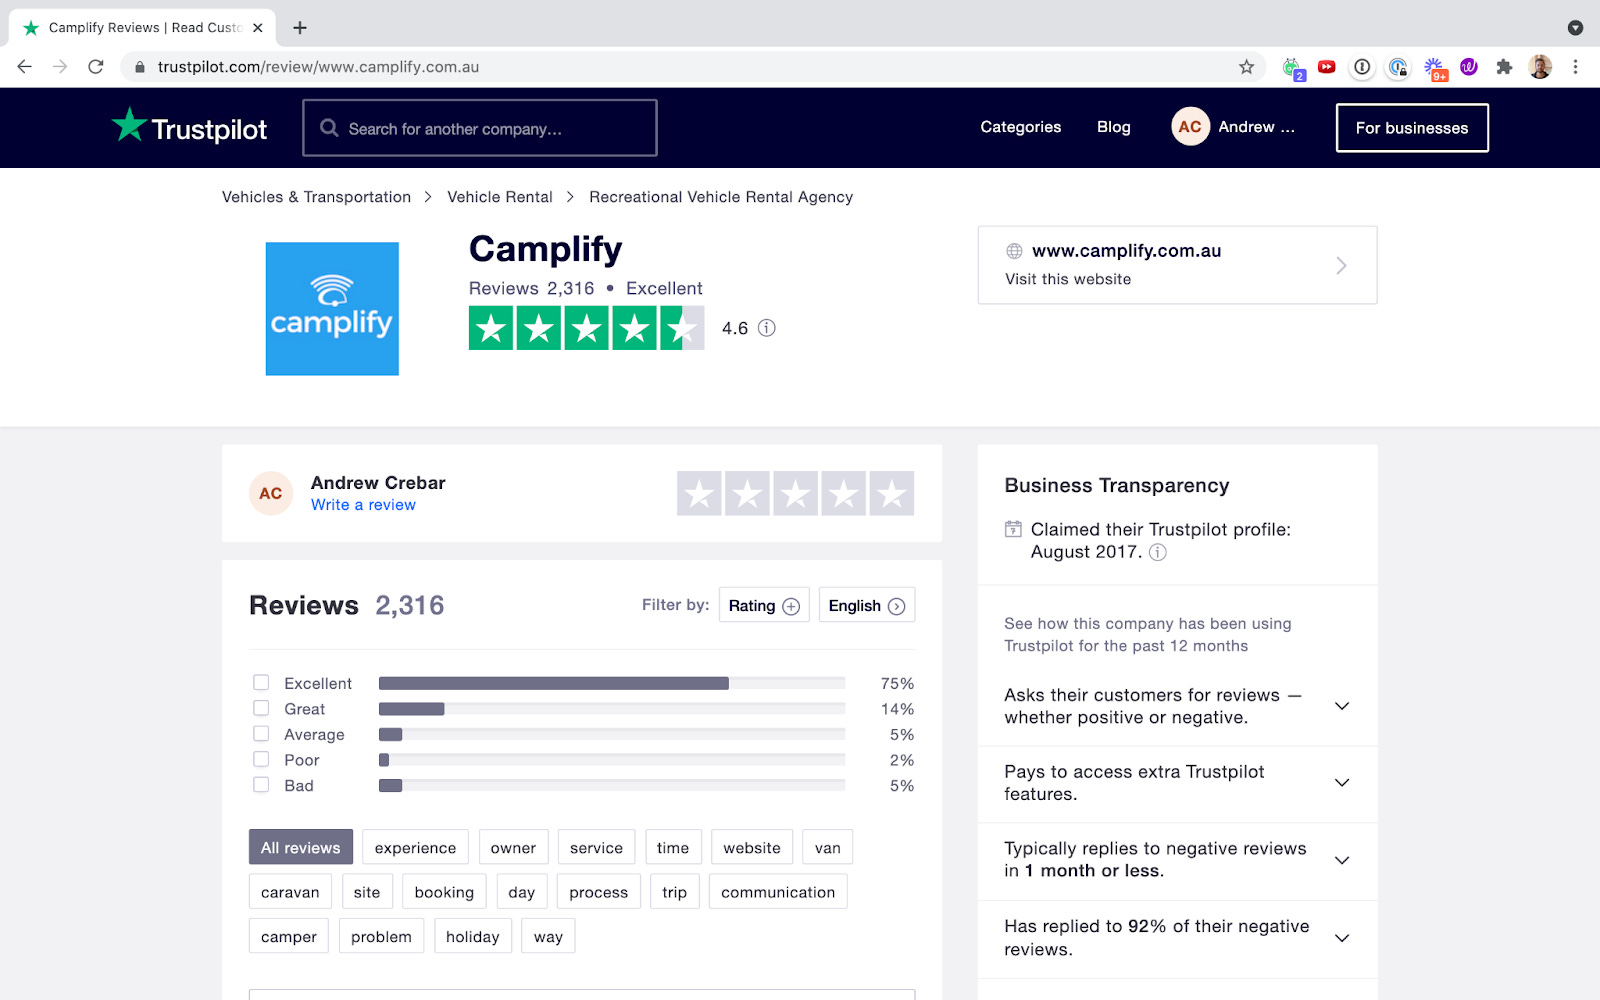Image resolution: width=1600 pixels, height=1000 pixels.
Task: Reload the page with the refresh icon
Action: (x=96, y=67)
